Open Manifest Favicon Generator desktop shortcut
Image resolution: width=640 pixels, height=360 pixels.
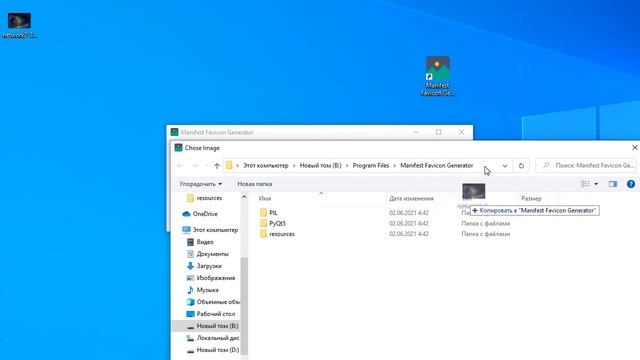click(x=438, y=76)
